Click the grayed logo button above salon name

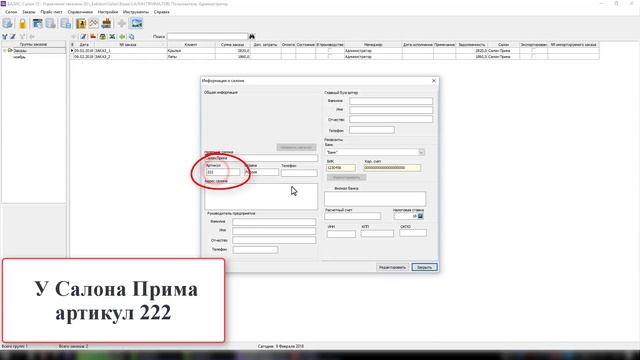(296, 147)
